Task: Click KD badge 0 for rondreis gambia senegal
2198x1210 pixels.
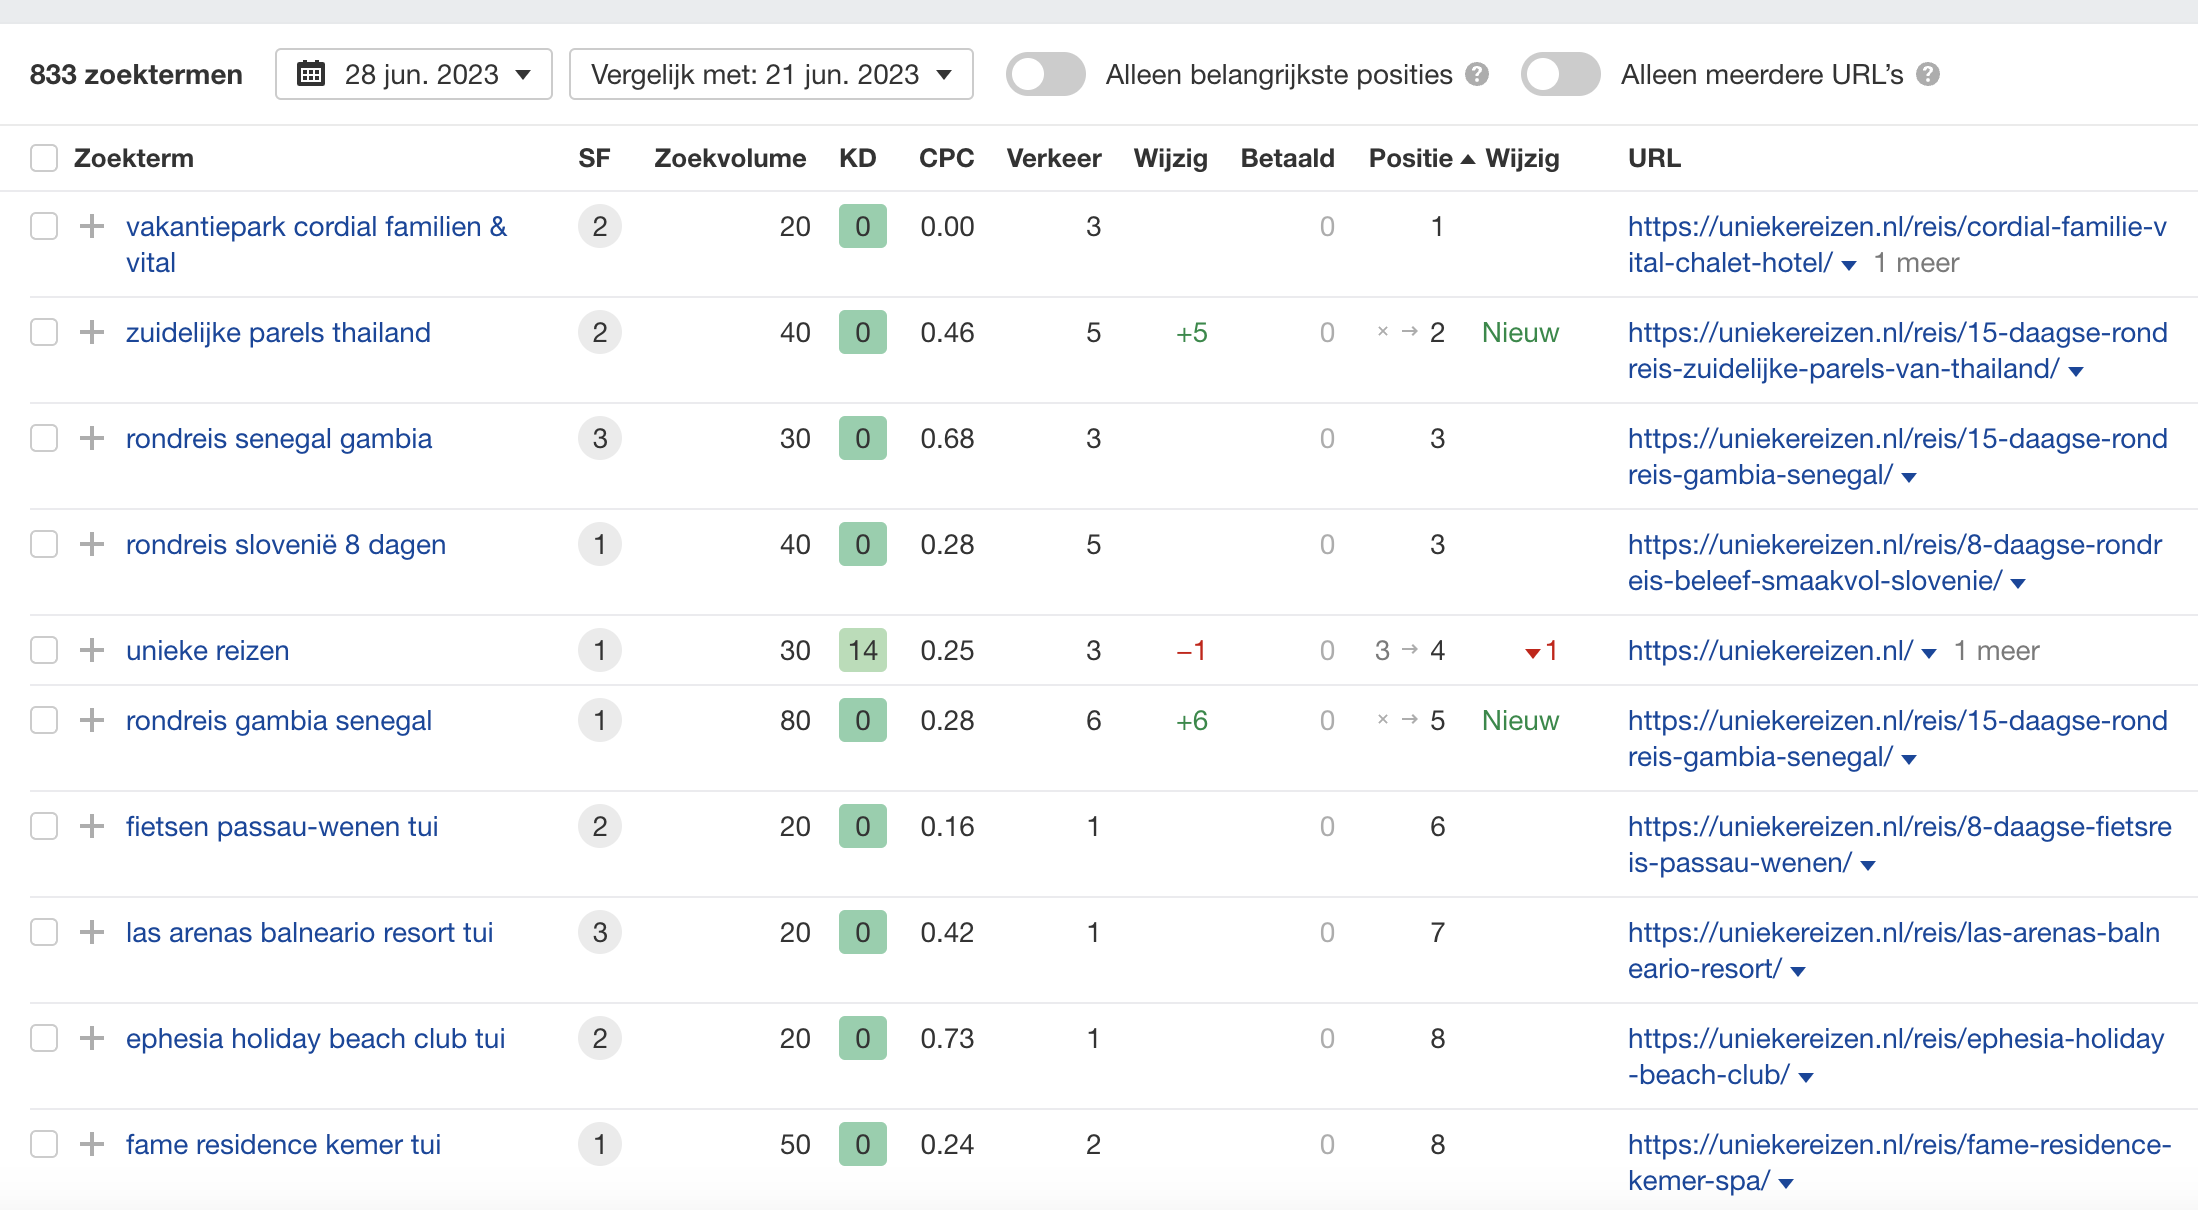Action: [863, 720]
